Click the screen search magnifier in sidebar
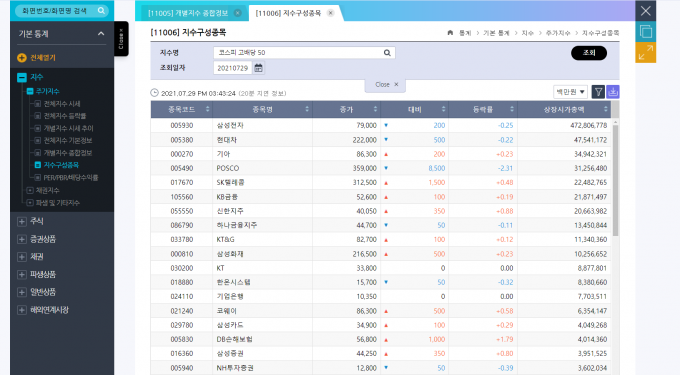The width and height of the screenshot is (680, 375). click(101, 10)
